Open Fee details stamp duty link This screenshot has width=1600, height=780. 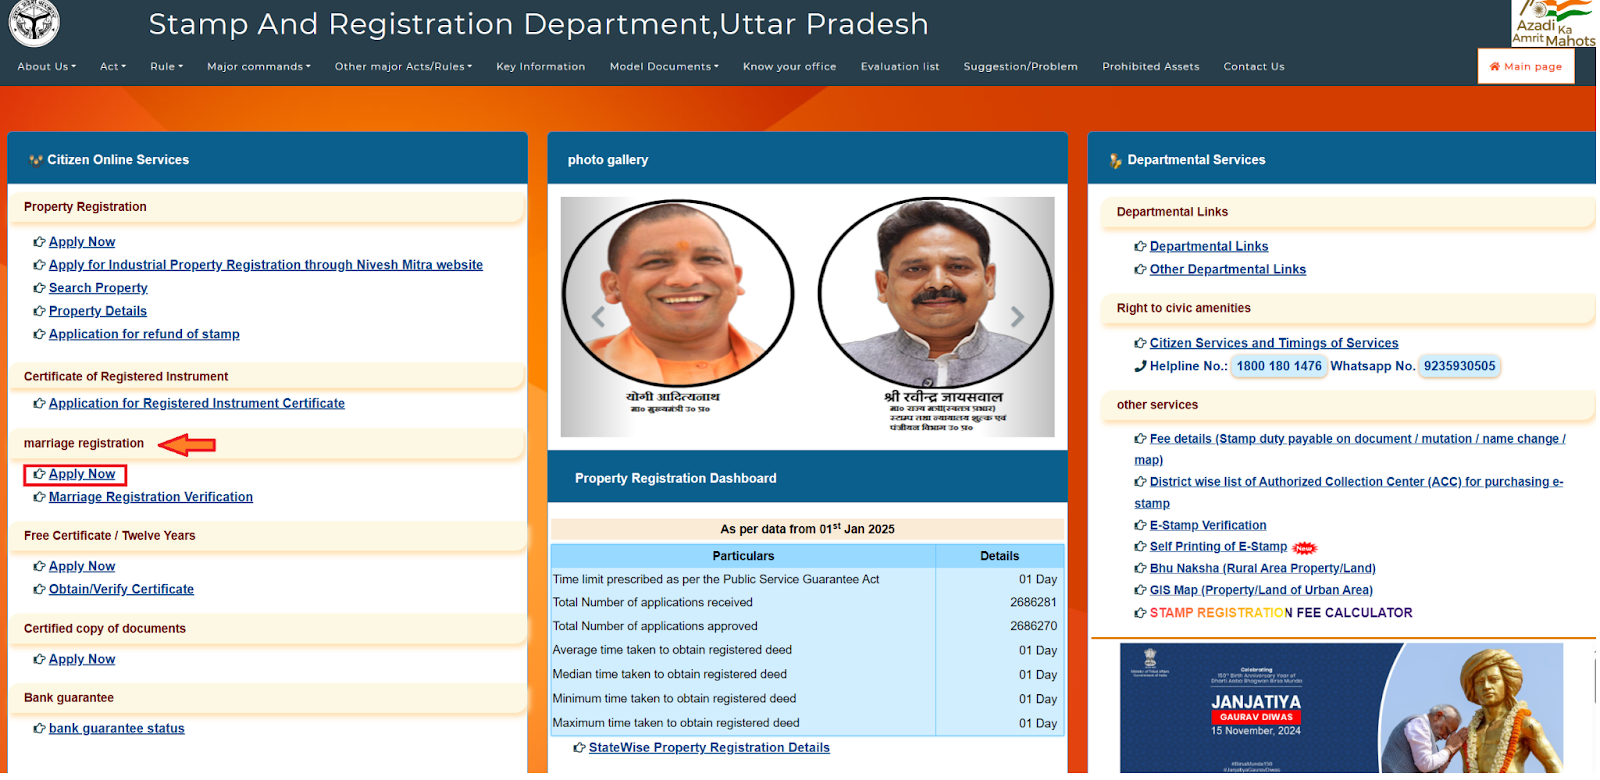click(1350, 449)
